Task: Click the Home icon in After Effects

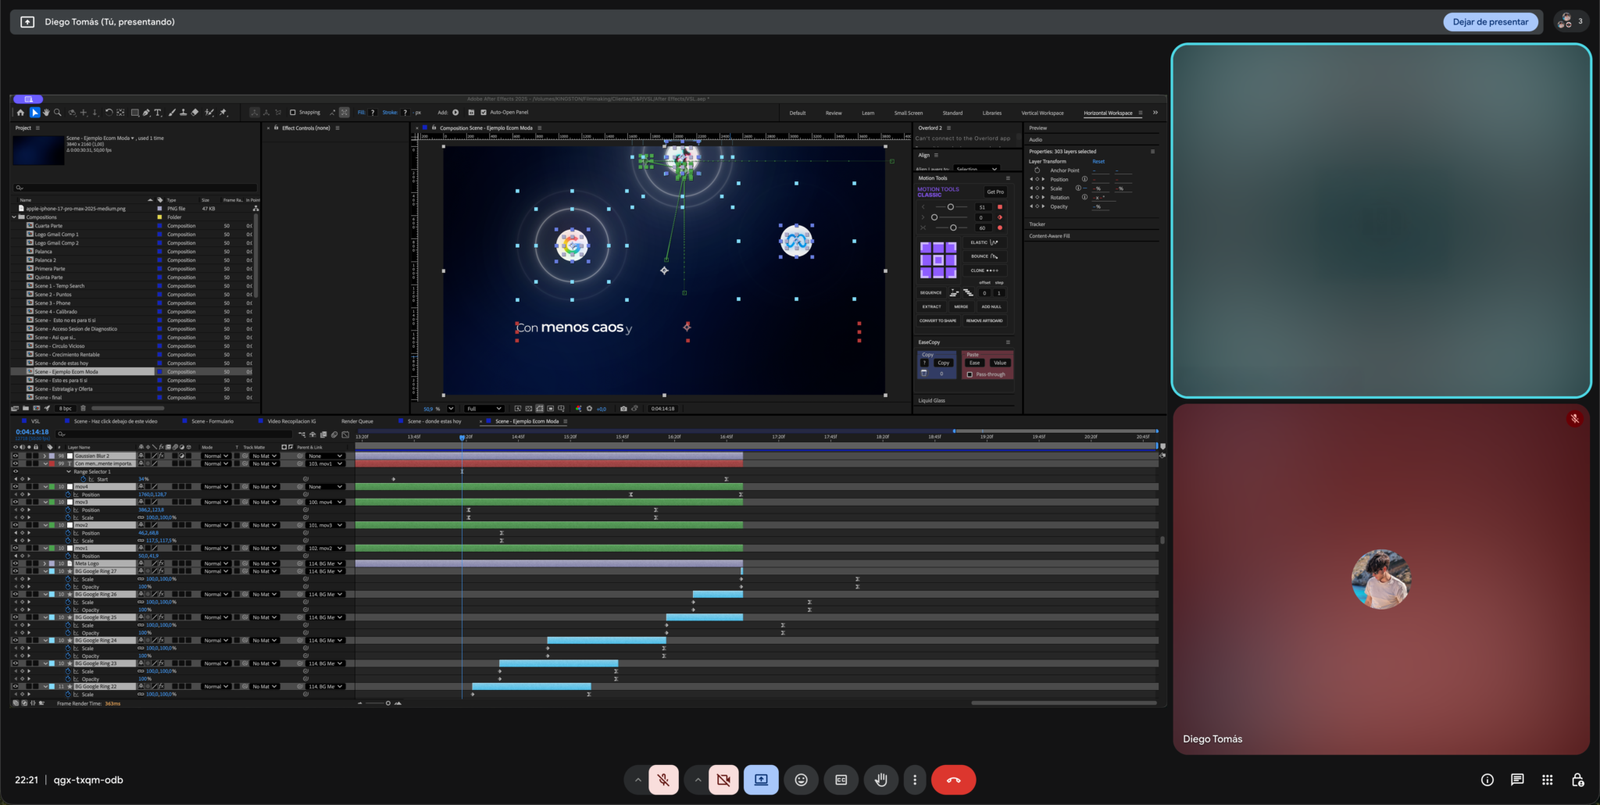Action: 20,113
